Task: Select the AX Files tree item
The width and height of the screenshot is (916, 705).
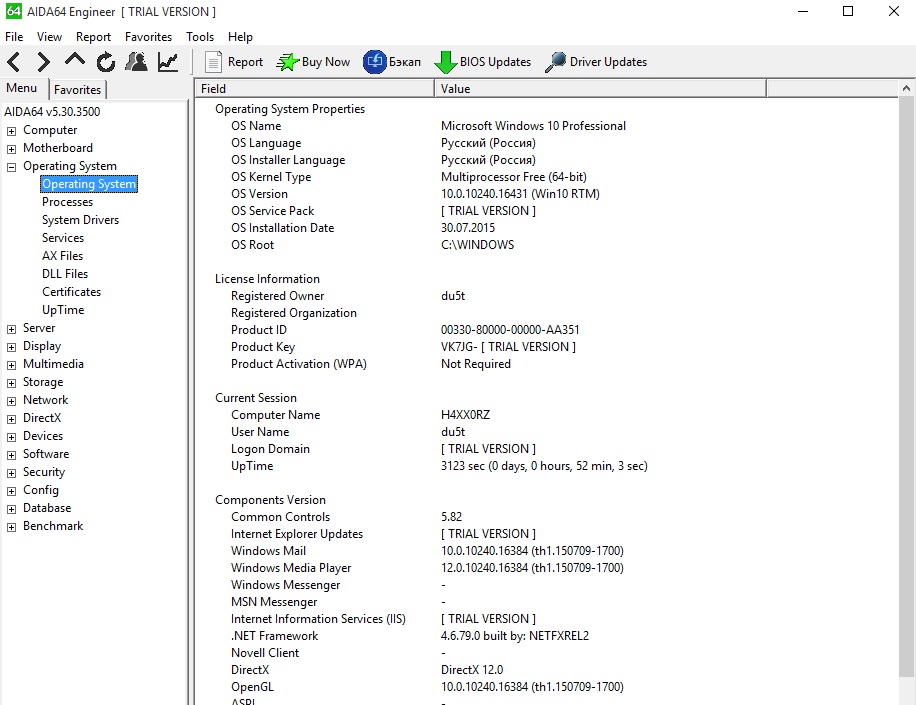Action: click(x=63, y=256)
